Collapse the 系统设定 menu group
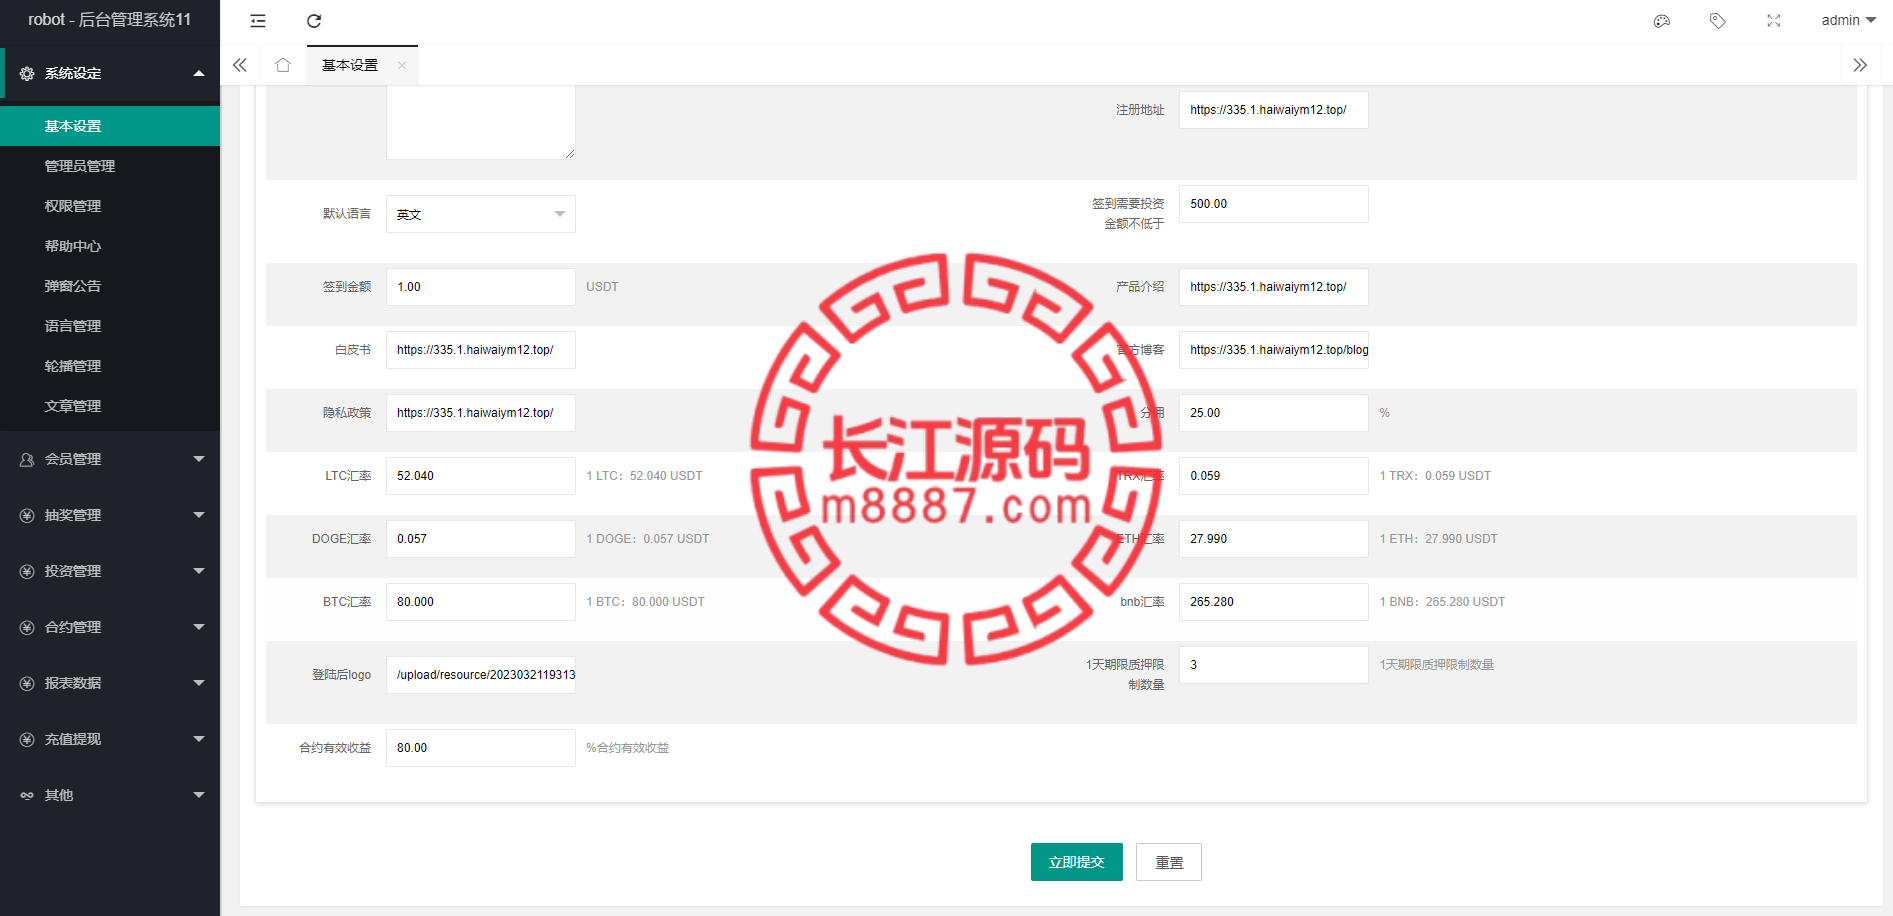Image resolution: width=1893 pixels, height=916 pixels. pyautogui.click(x=199, y=73)
